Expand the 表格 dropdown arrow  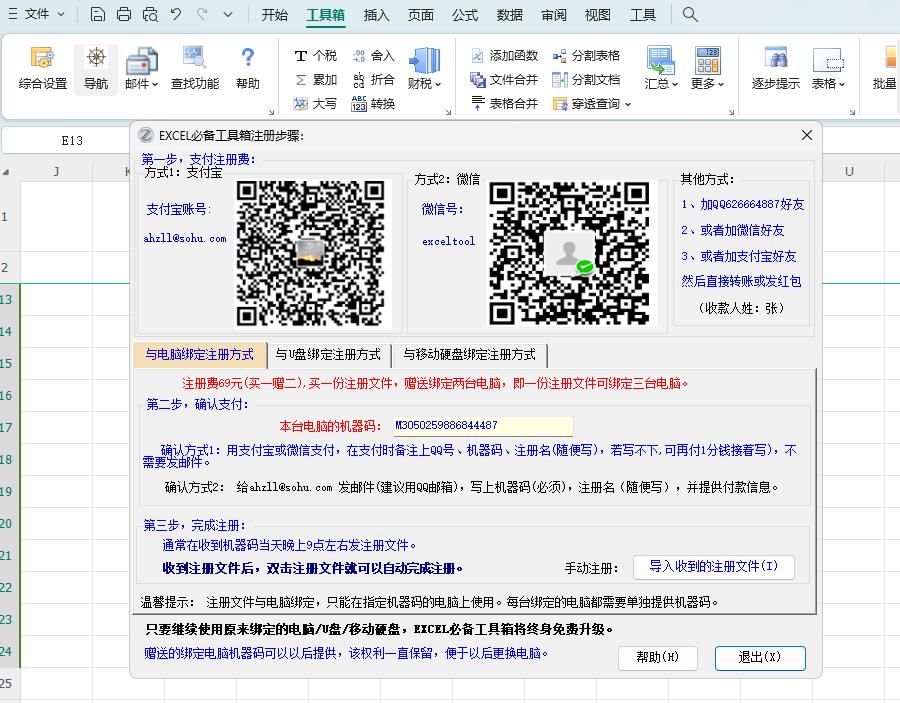842,85
